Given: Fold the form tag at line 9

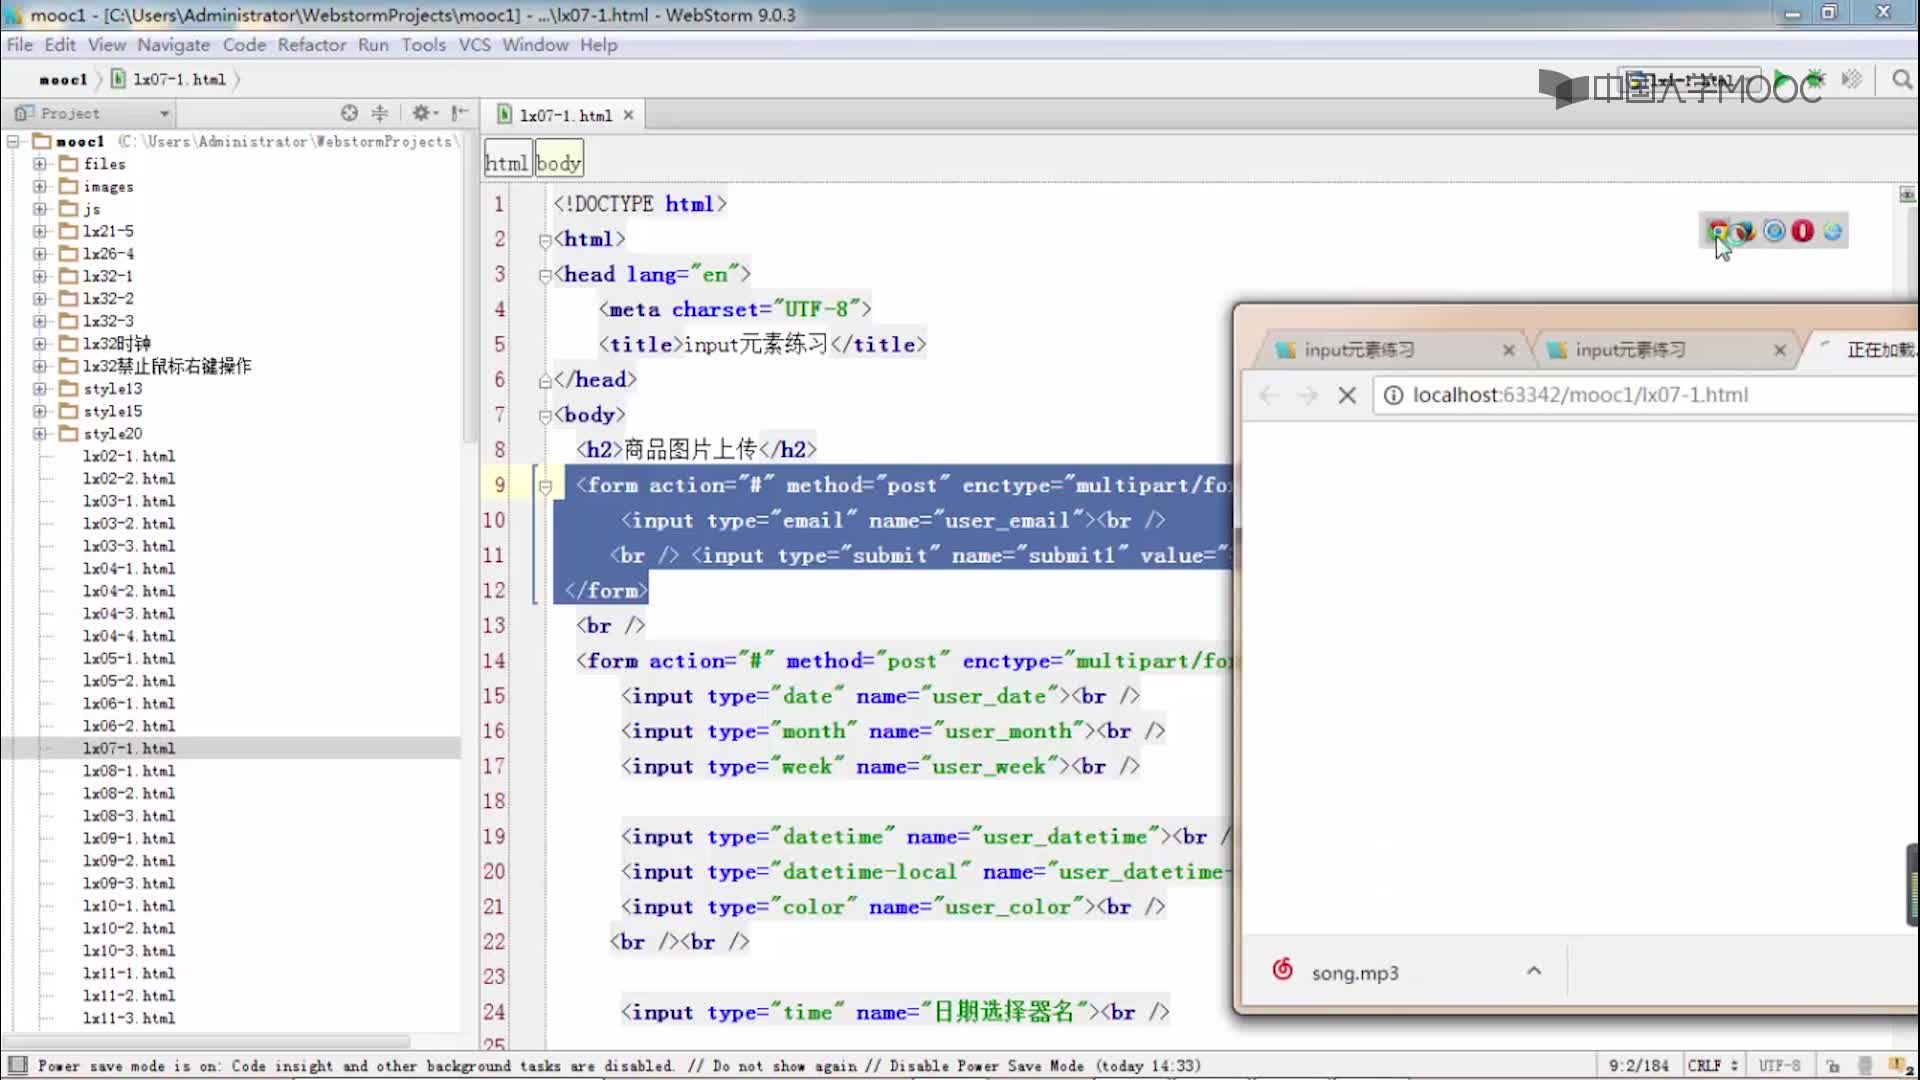Looking at the screenshot, I should (x=545, y=486).
